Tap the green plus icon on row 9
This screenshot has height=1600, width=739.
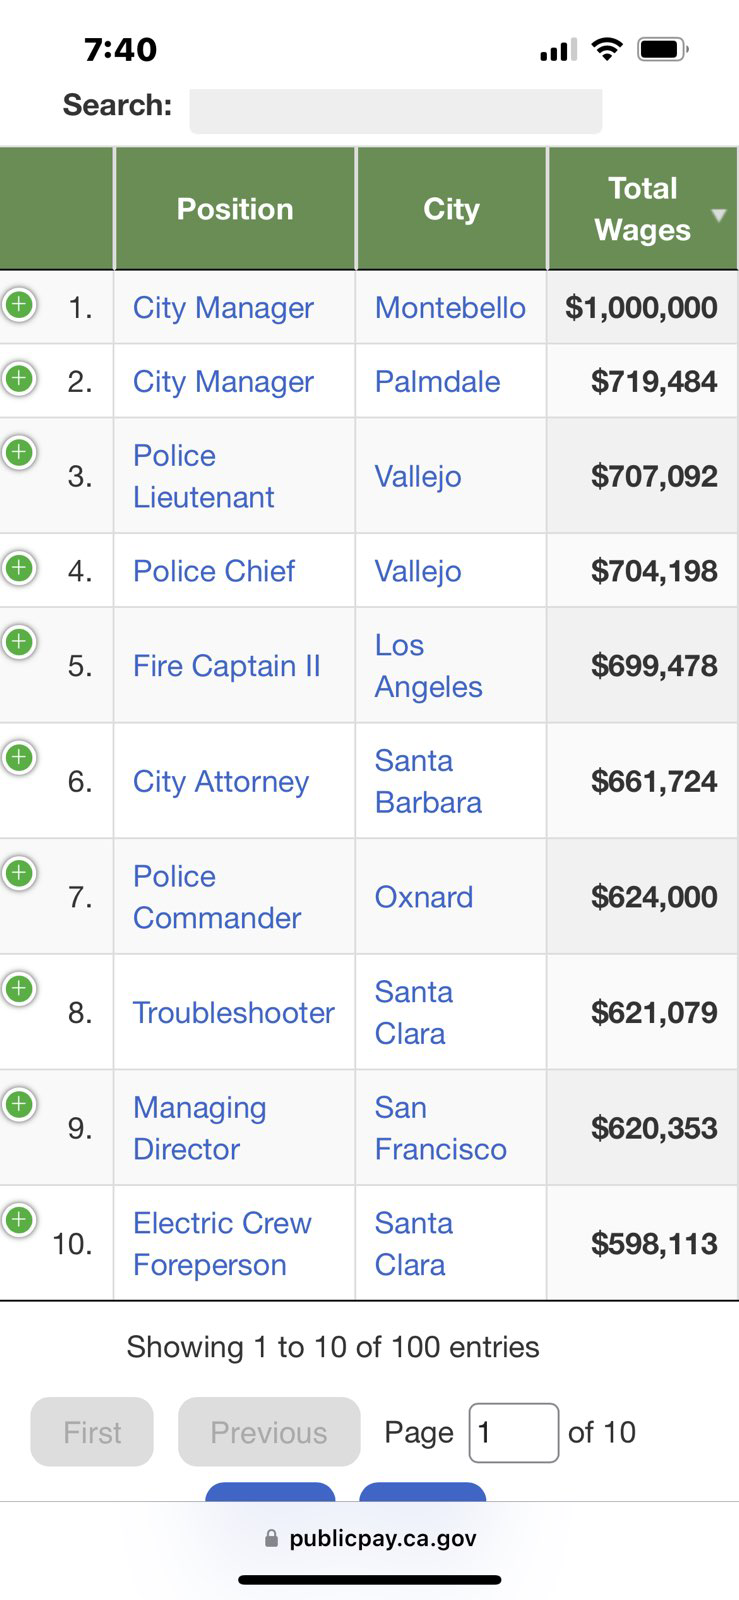click(19, 1104)
